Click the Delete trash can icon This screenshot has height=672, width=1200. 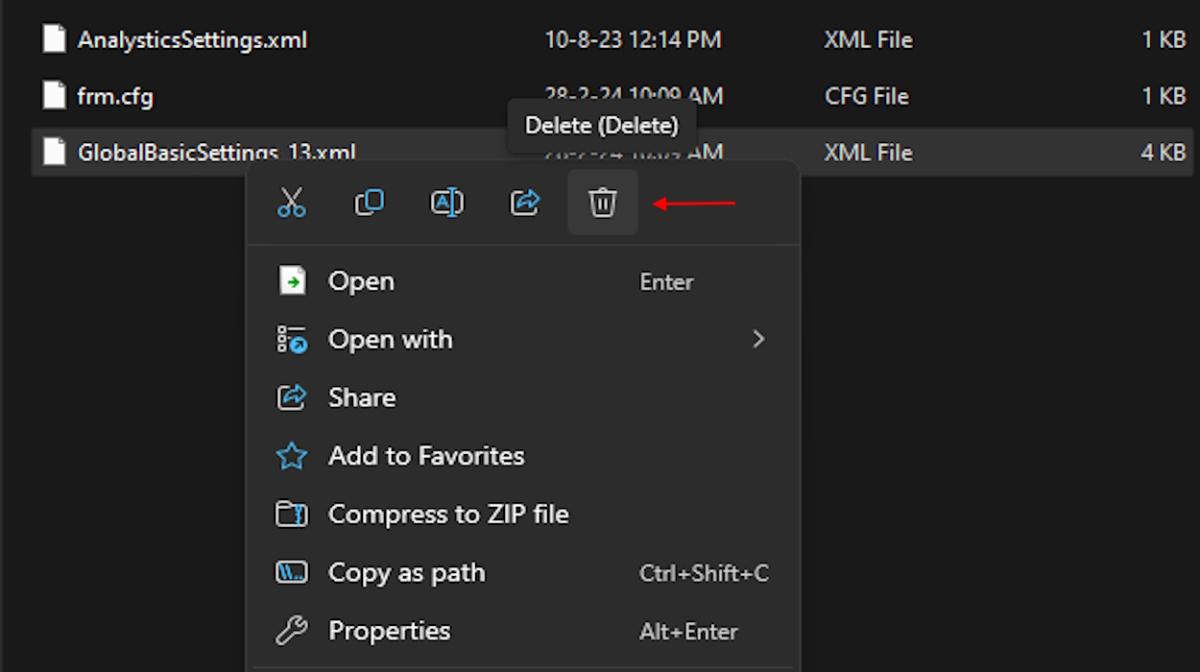[602, 203]
